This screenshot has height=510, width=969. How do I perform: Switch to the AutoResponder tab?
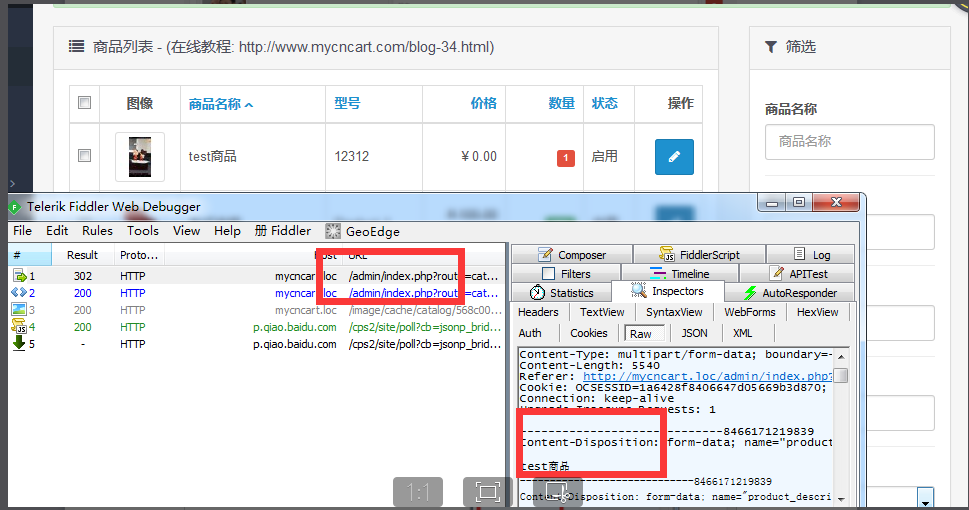(x=790, y=292)
